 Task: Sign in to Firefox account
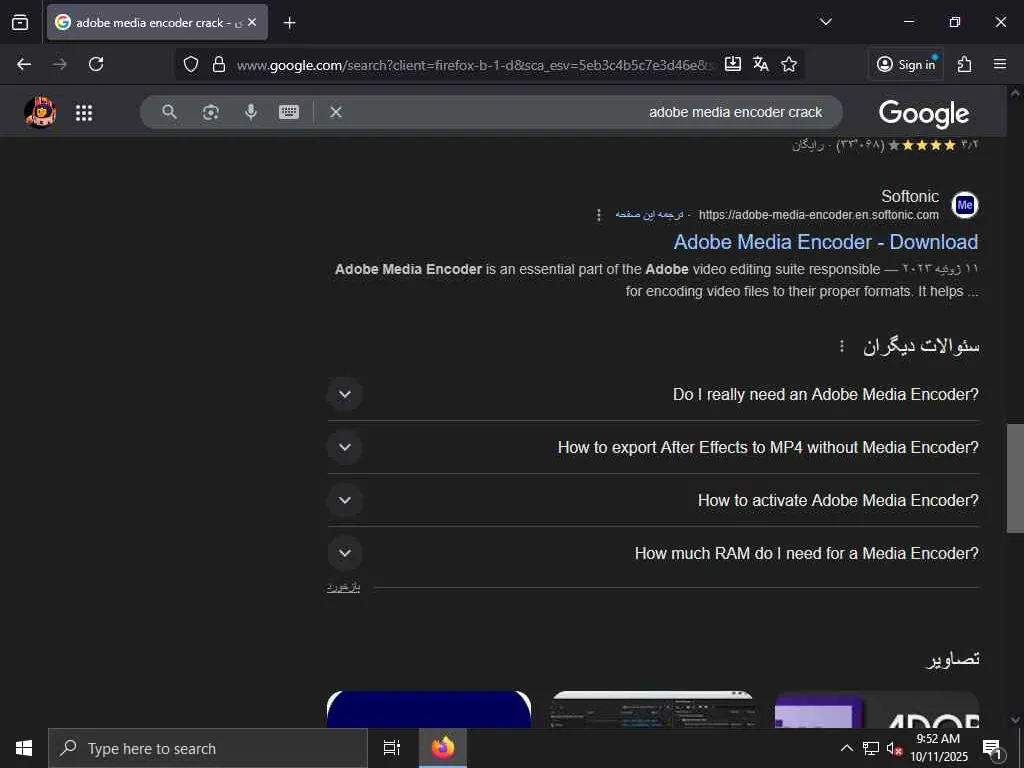pyautogui.click(x=906, y=64)
